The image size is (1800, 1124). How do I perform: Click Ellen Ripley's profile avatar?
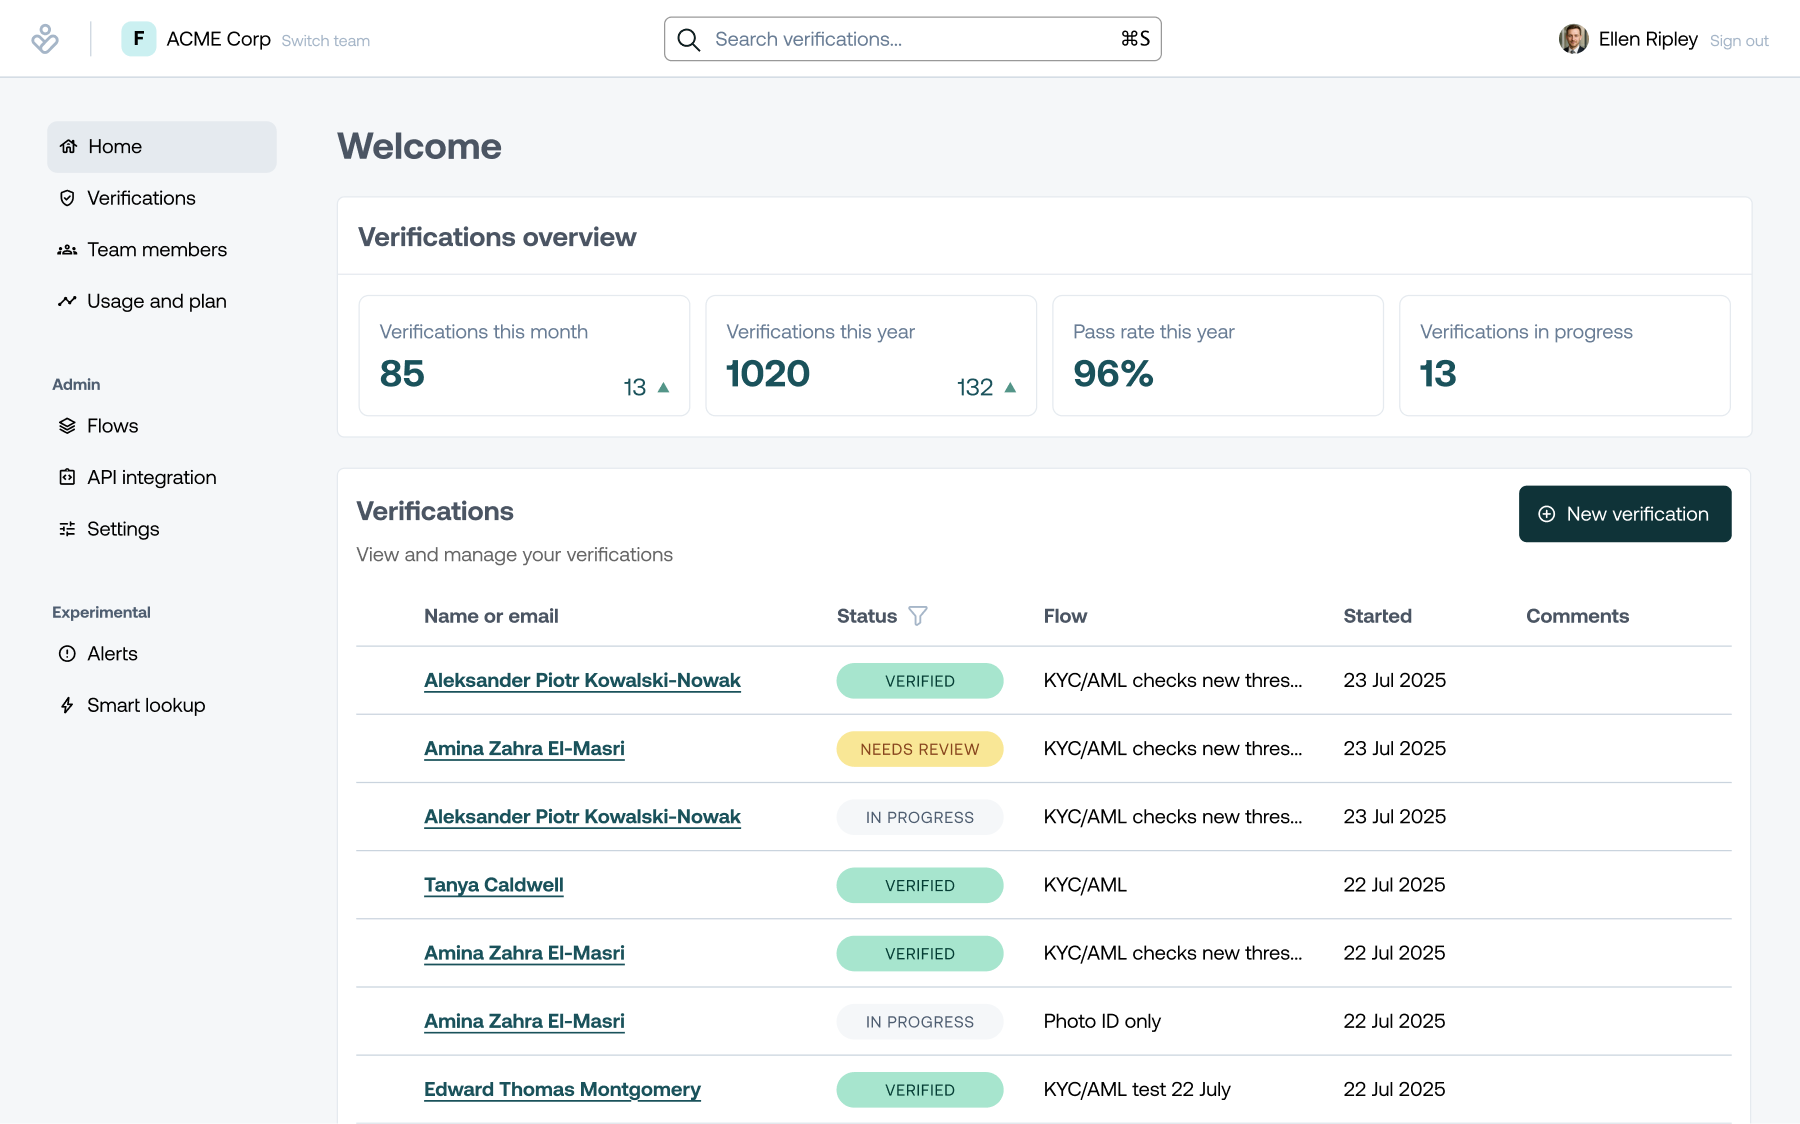tap(1573, 39)
